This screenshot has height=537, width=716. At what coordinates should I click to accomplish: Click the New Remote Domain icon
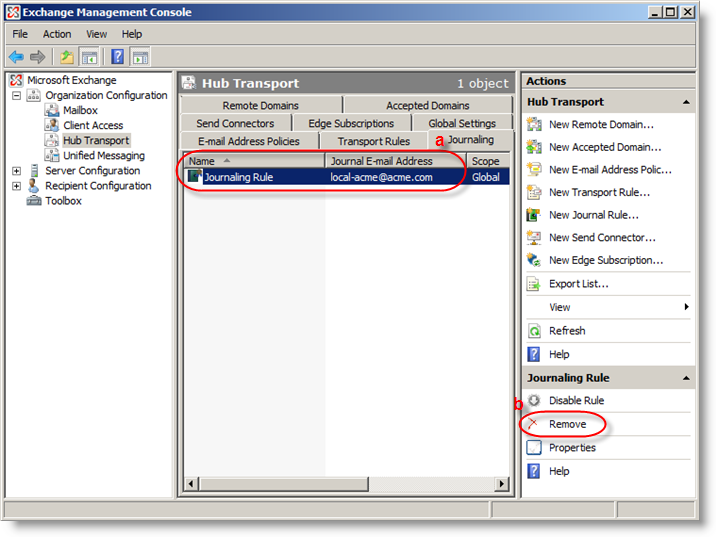(x=534, y=125)
